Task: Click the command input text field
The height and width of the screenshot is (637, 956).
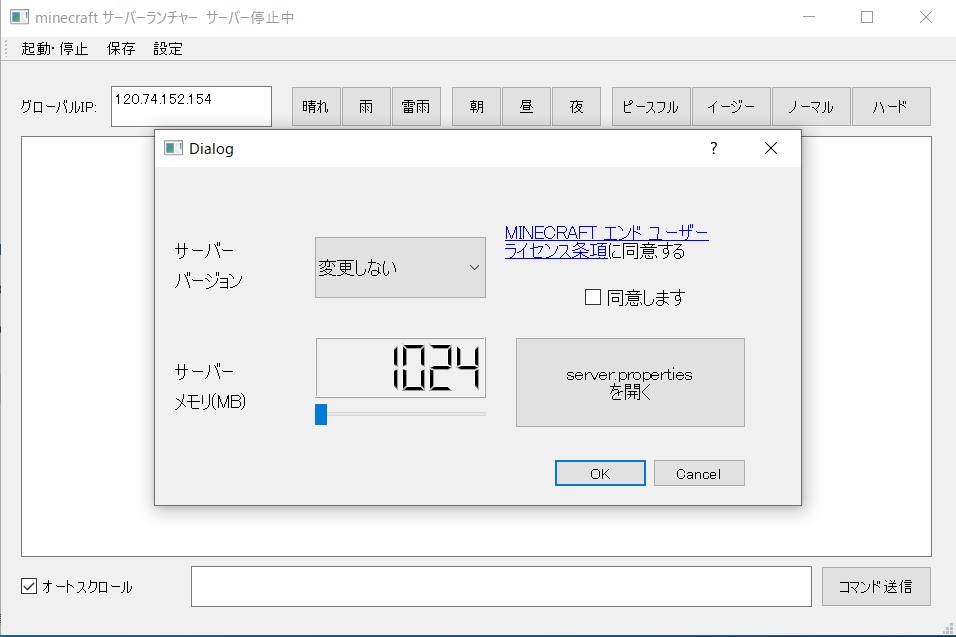Action: [x=501, y=587]
